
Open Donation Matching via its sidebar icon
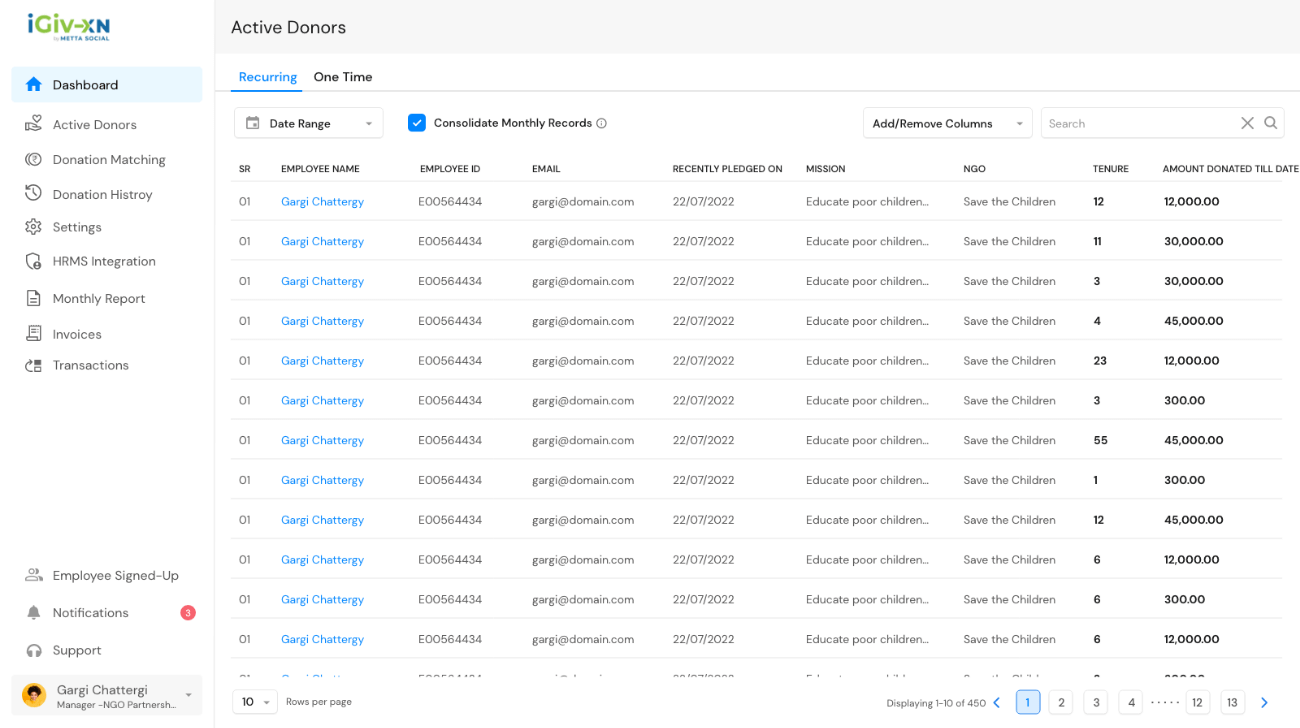click(34, 160)
